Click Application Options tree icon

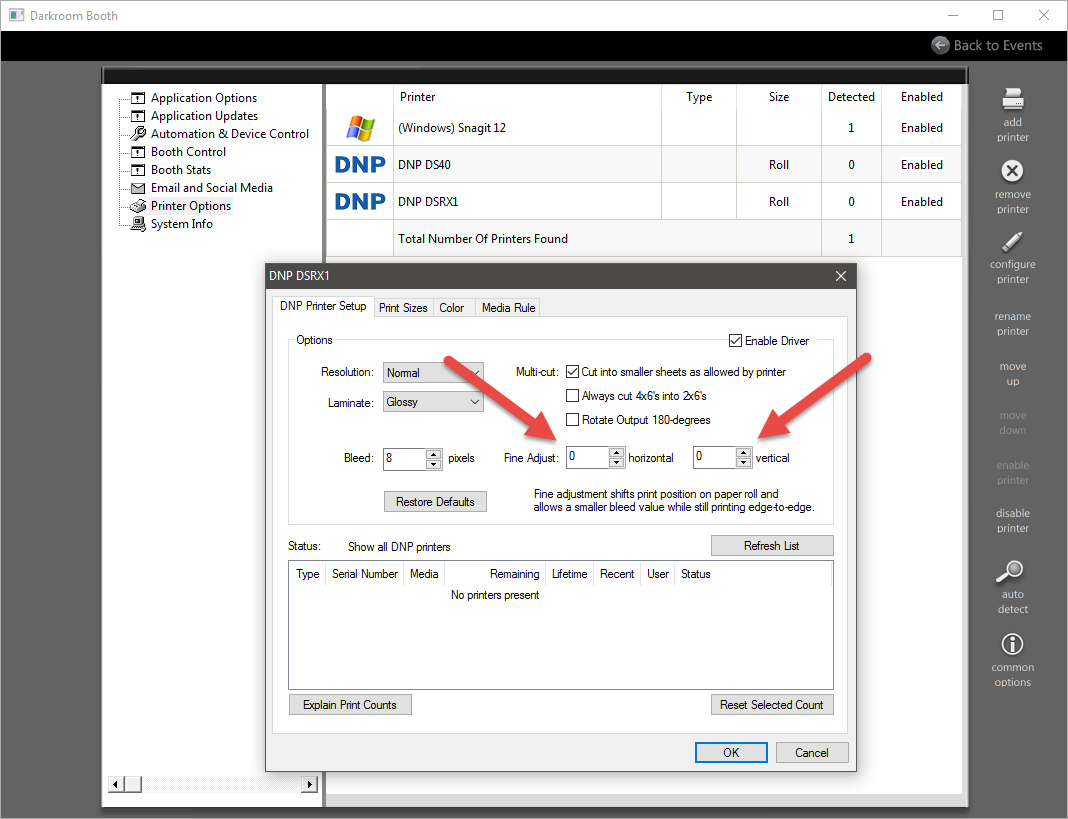pos(138,97)
